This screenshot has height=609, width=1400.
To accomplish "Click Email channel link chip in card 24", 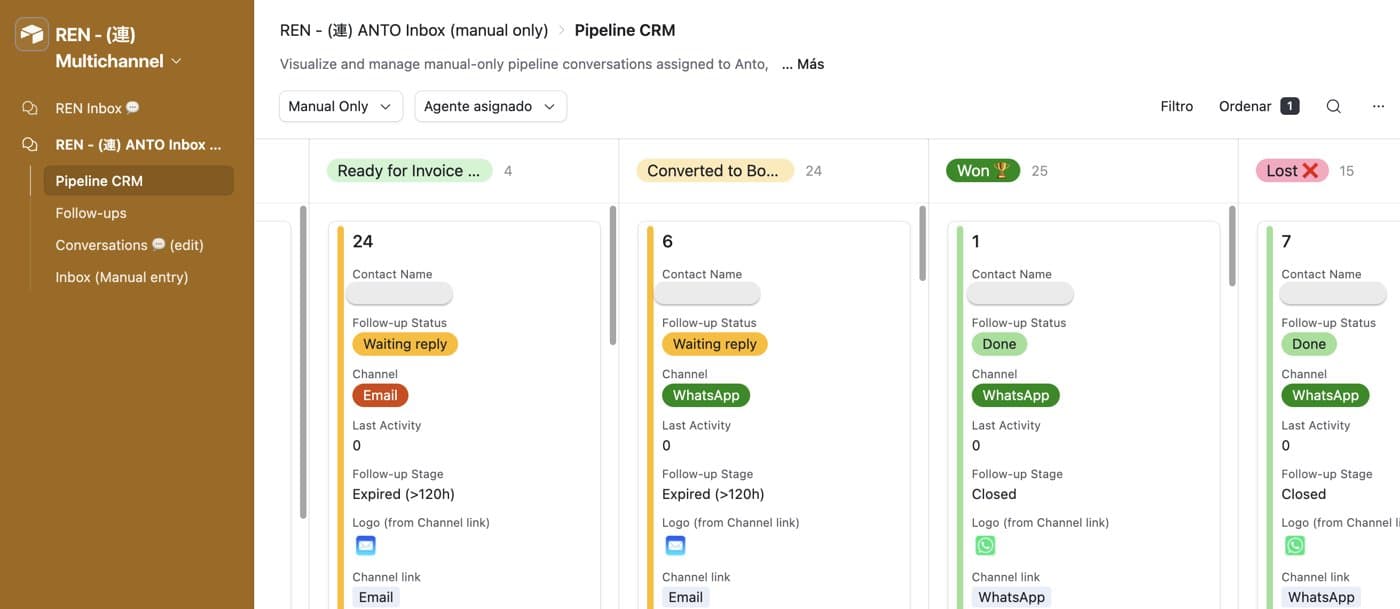I will (376, 597).
